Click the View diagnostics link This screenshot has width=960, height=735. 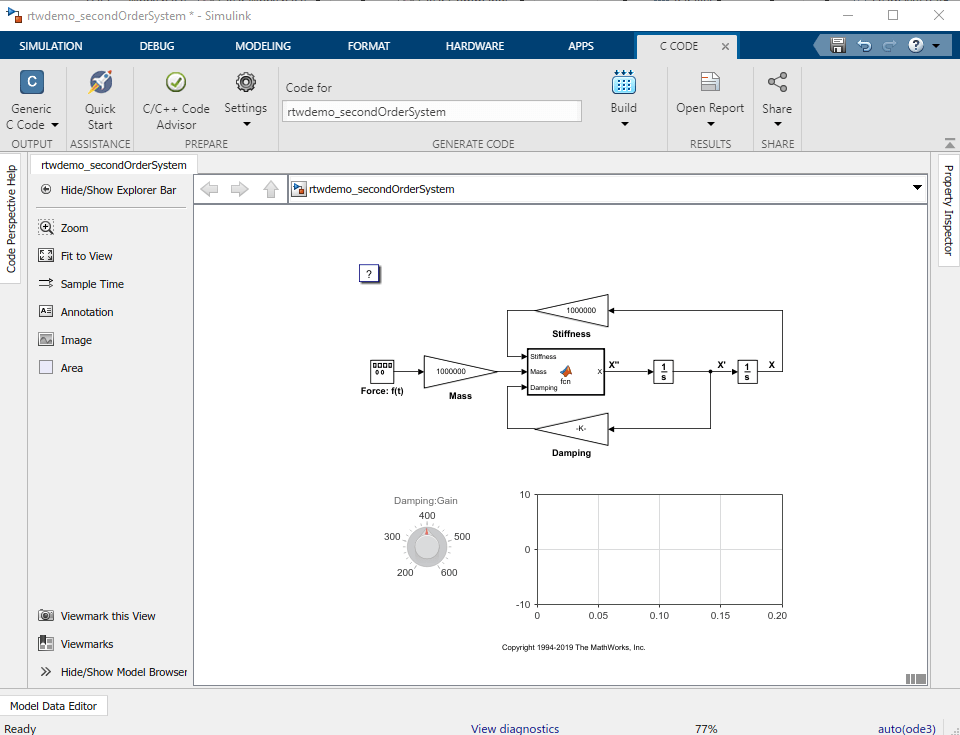515,728
